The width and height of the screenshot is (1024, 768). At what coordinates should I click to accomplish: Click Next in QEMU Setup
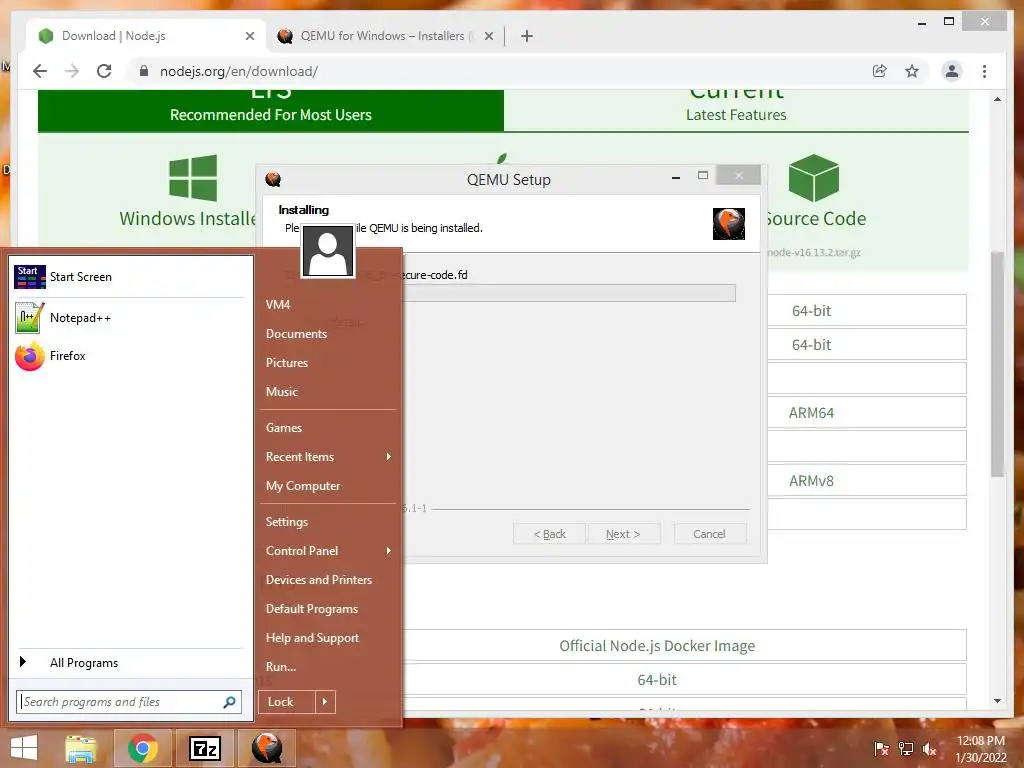(x=623, y=534)
